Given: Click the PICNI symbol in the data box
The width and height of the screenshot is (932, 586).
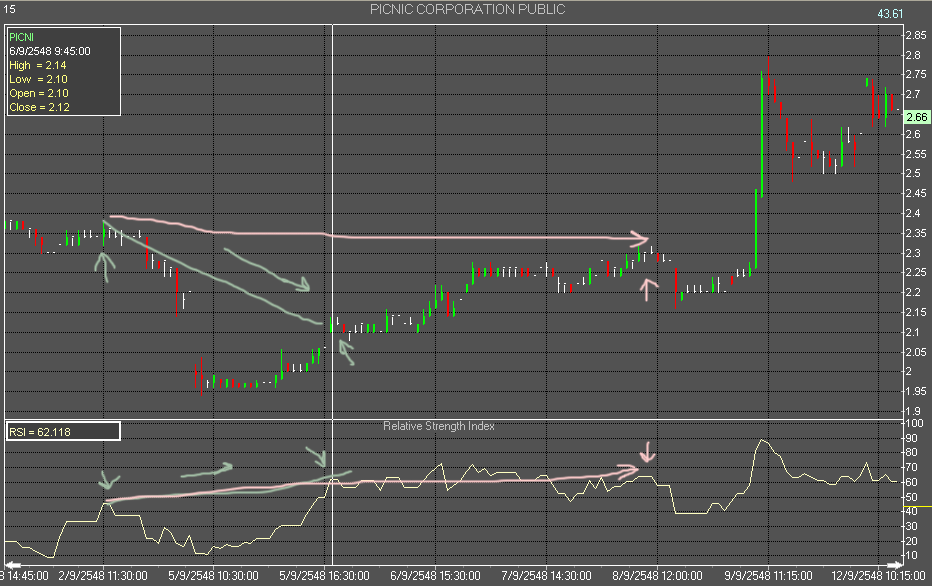Looking at the screenshot, I should click(x=21, y=37).
